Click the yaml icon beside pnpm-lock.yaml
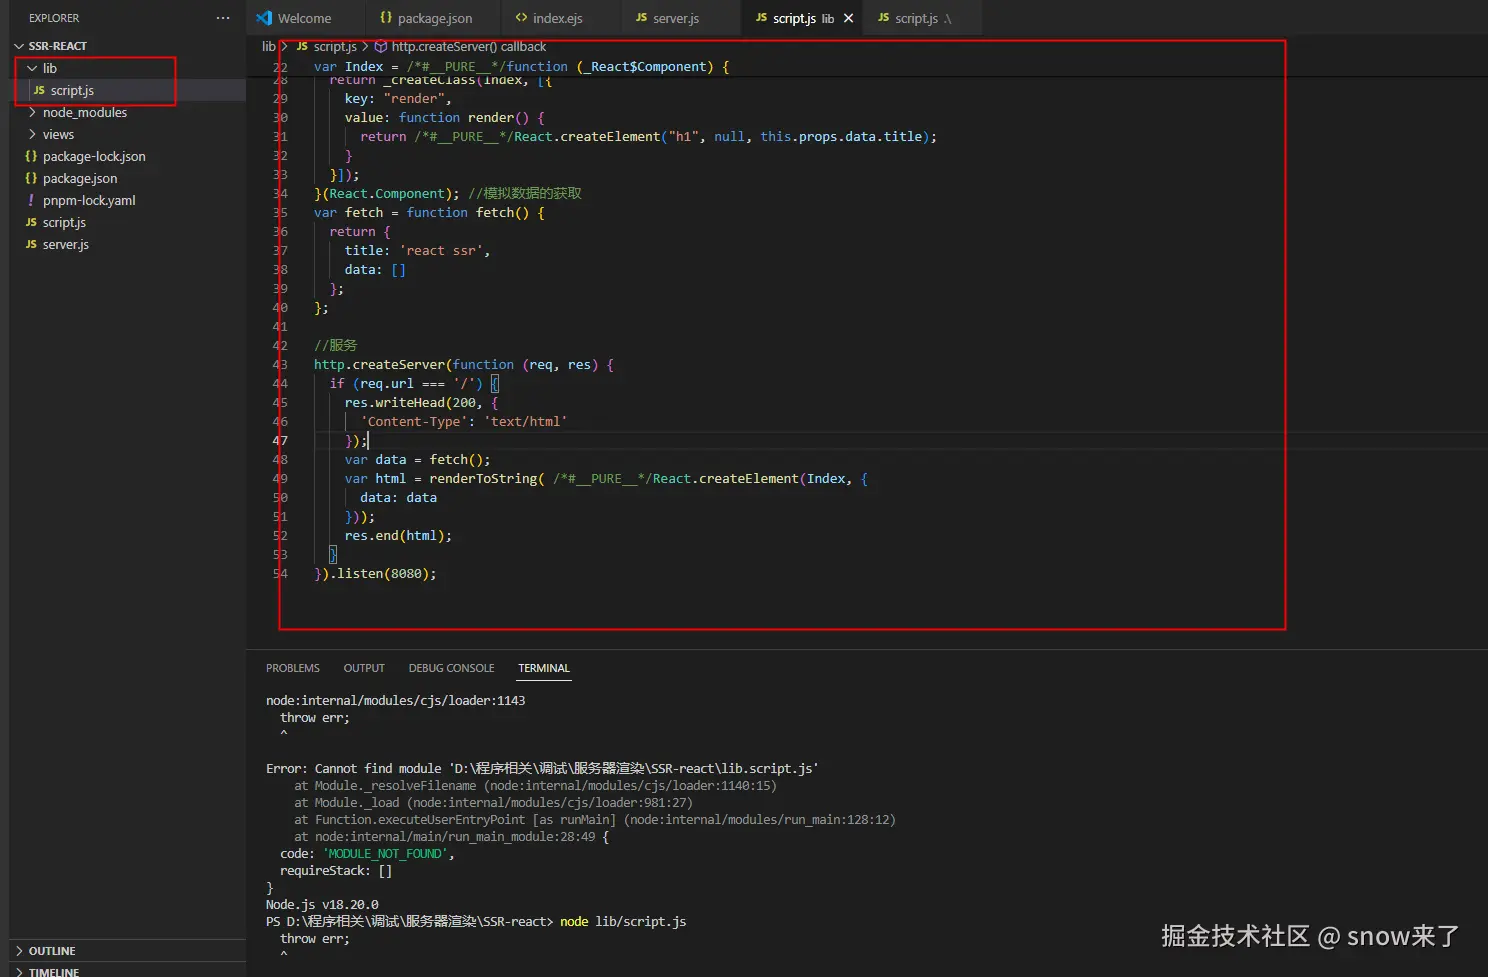Image resolution: width=1488 pixels, height=977 pixels. 31,200
